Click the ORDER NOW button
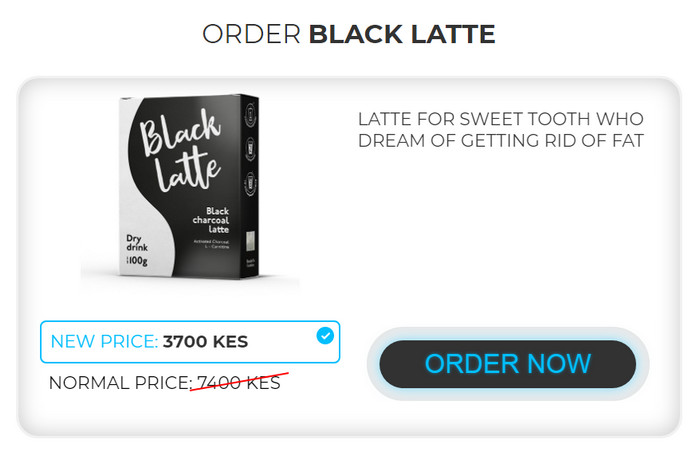Viewport: 700px width, 456px height. (508, 363)
